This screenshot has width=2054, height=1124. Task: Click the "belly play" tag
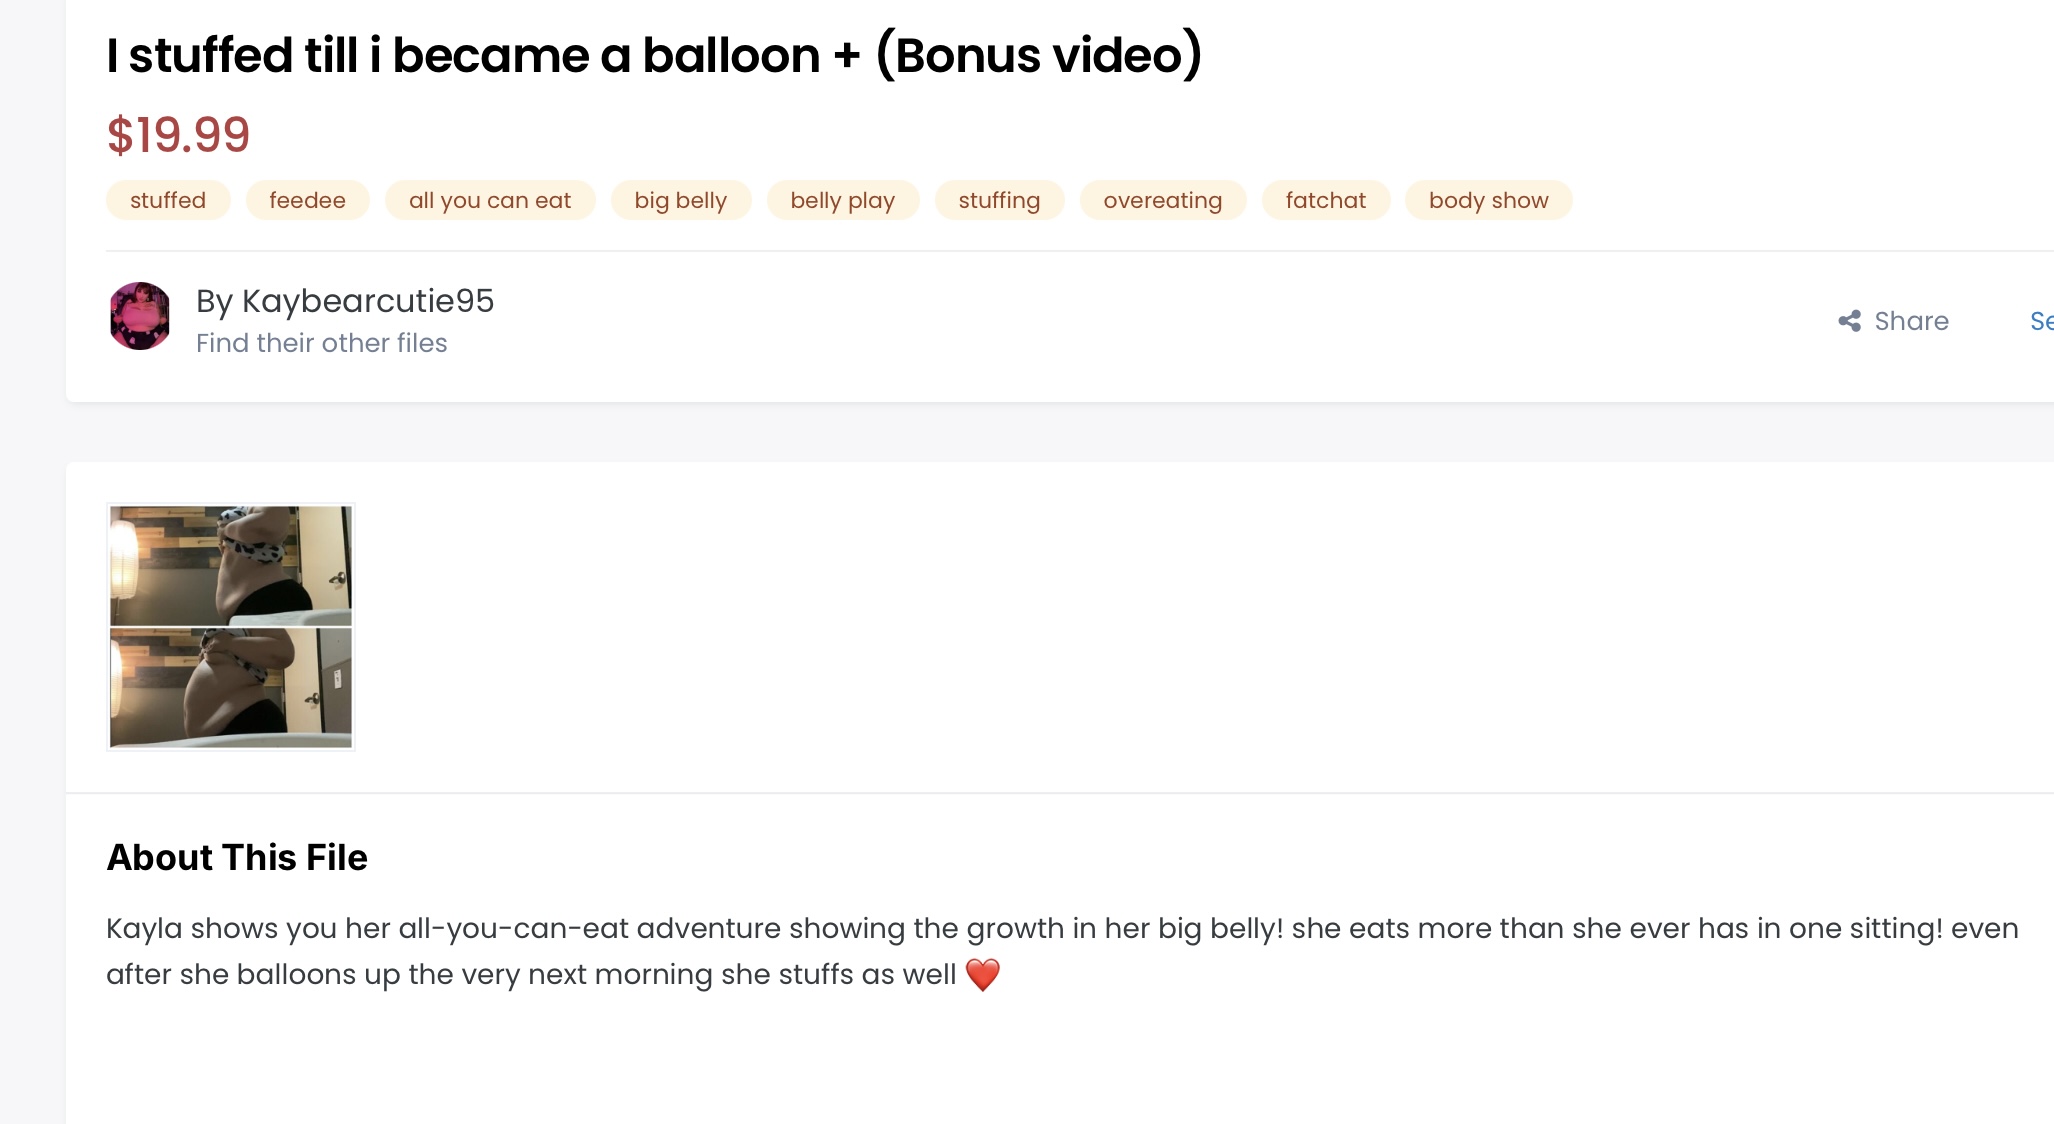(842, 200)
